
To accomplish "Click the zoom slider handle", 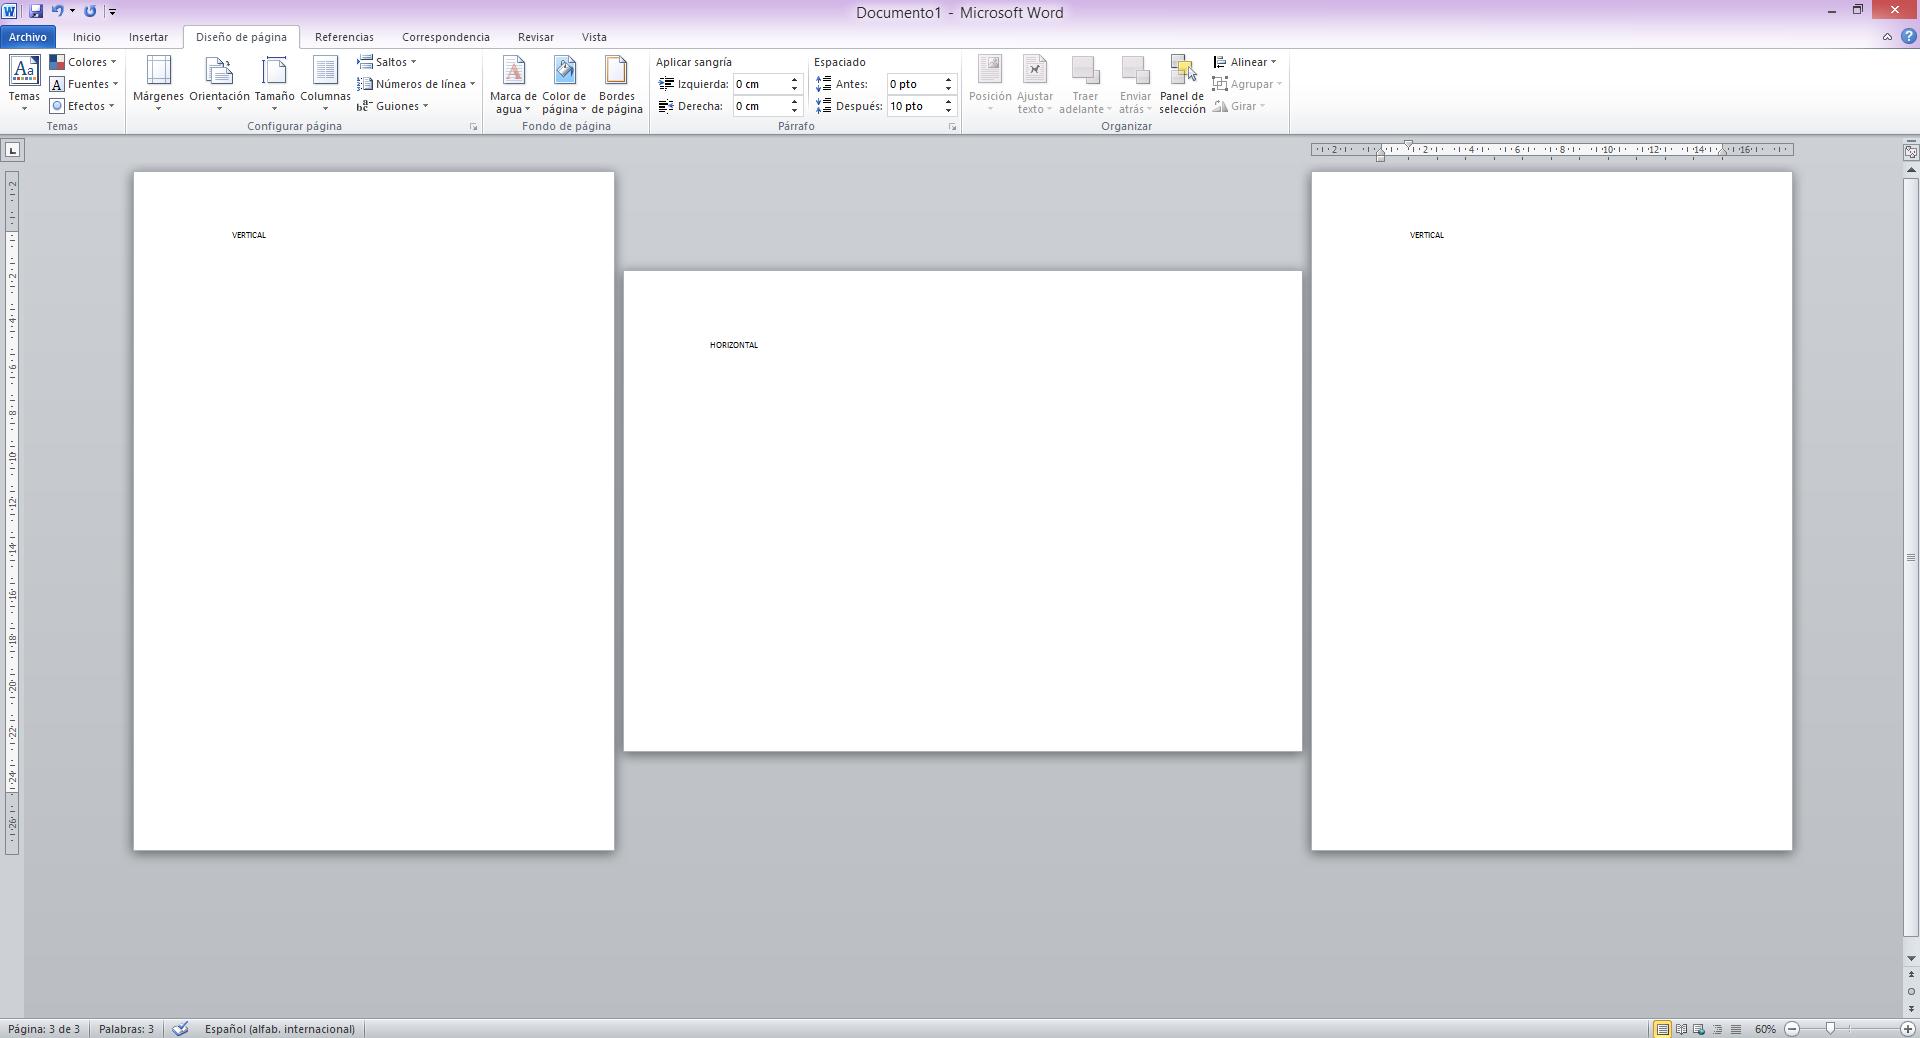I will click(x=1830, y=1029).
